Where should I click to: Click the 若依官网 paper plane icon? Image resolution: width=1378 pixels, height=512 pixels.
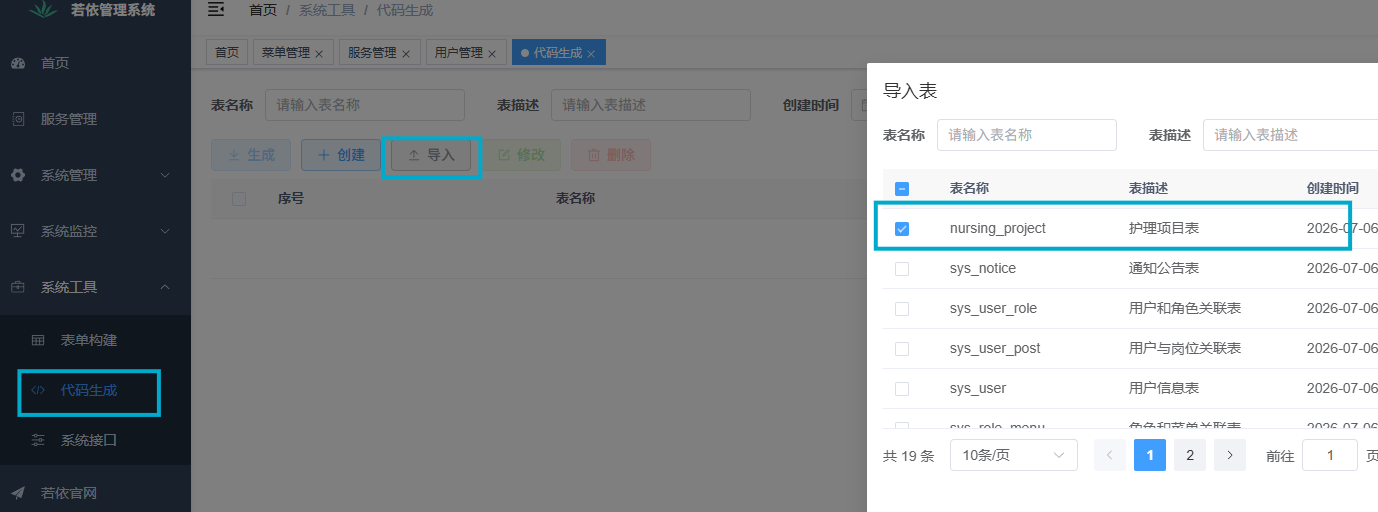pos(18,493)
